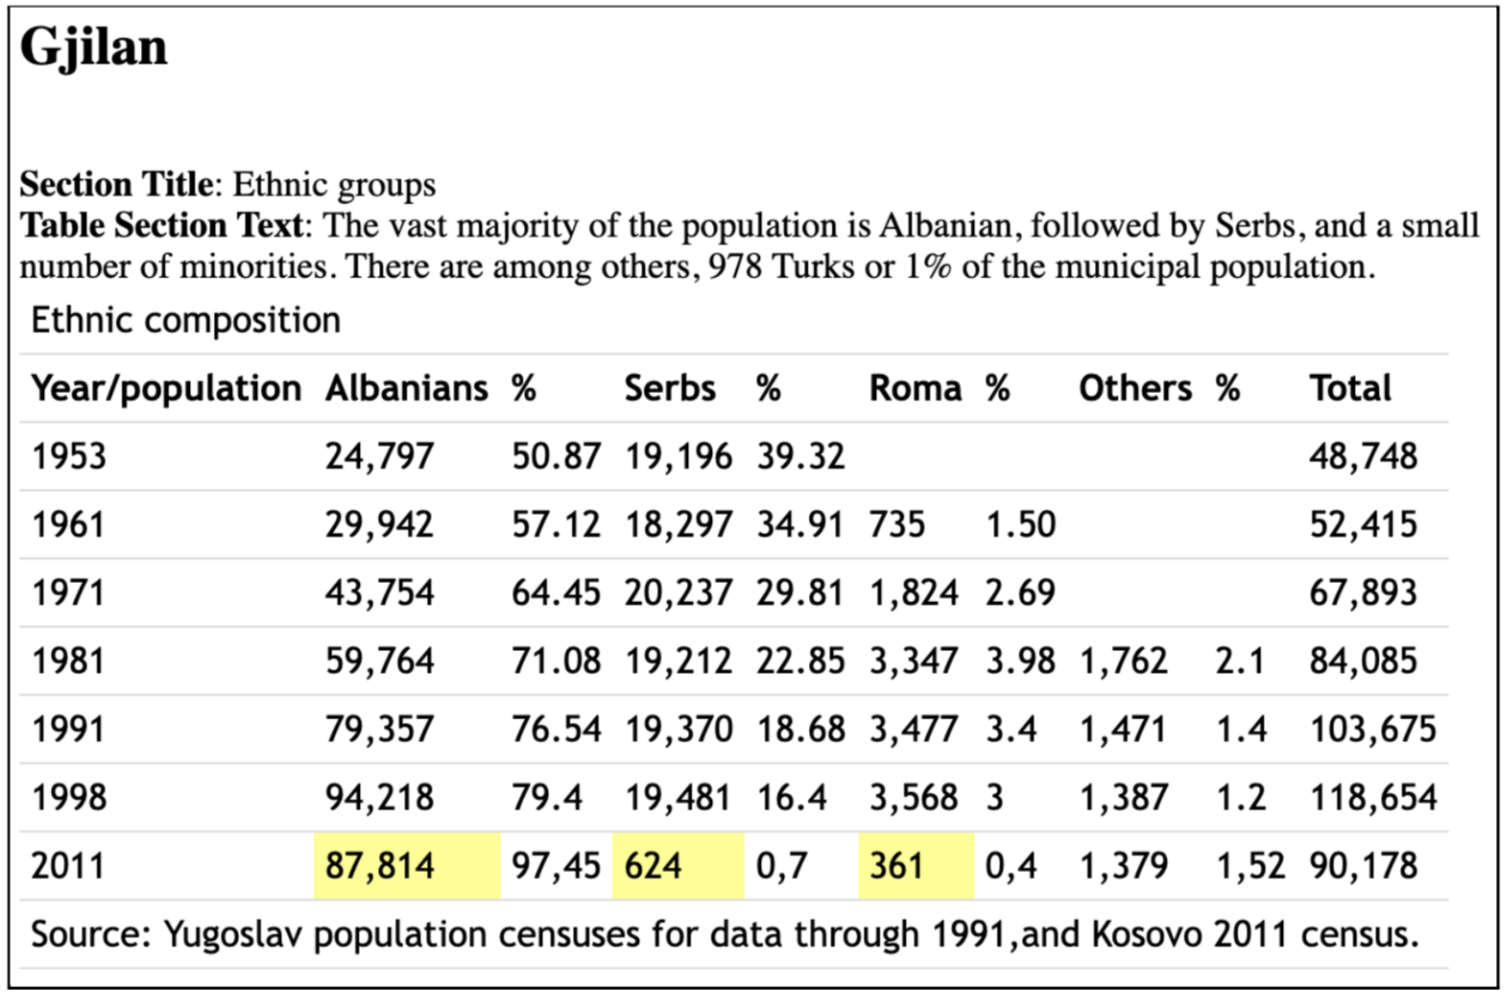Click the Serbs column header
Image resolution: width=1504 pixels, height=996 pixels.
coord(670,388)
